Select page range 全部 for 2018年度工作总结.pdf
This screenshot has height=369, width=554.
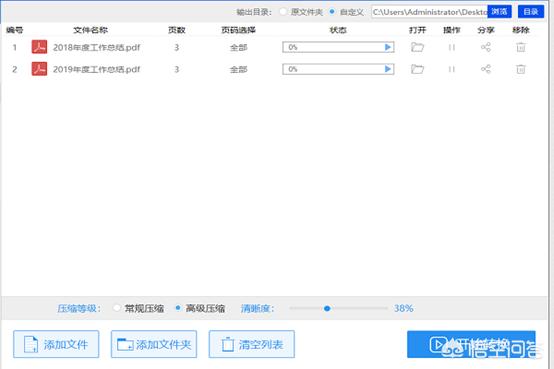pyautogui.click(x=238, y=47)
